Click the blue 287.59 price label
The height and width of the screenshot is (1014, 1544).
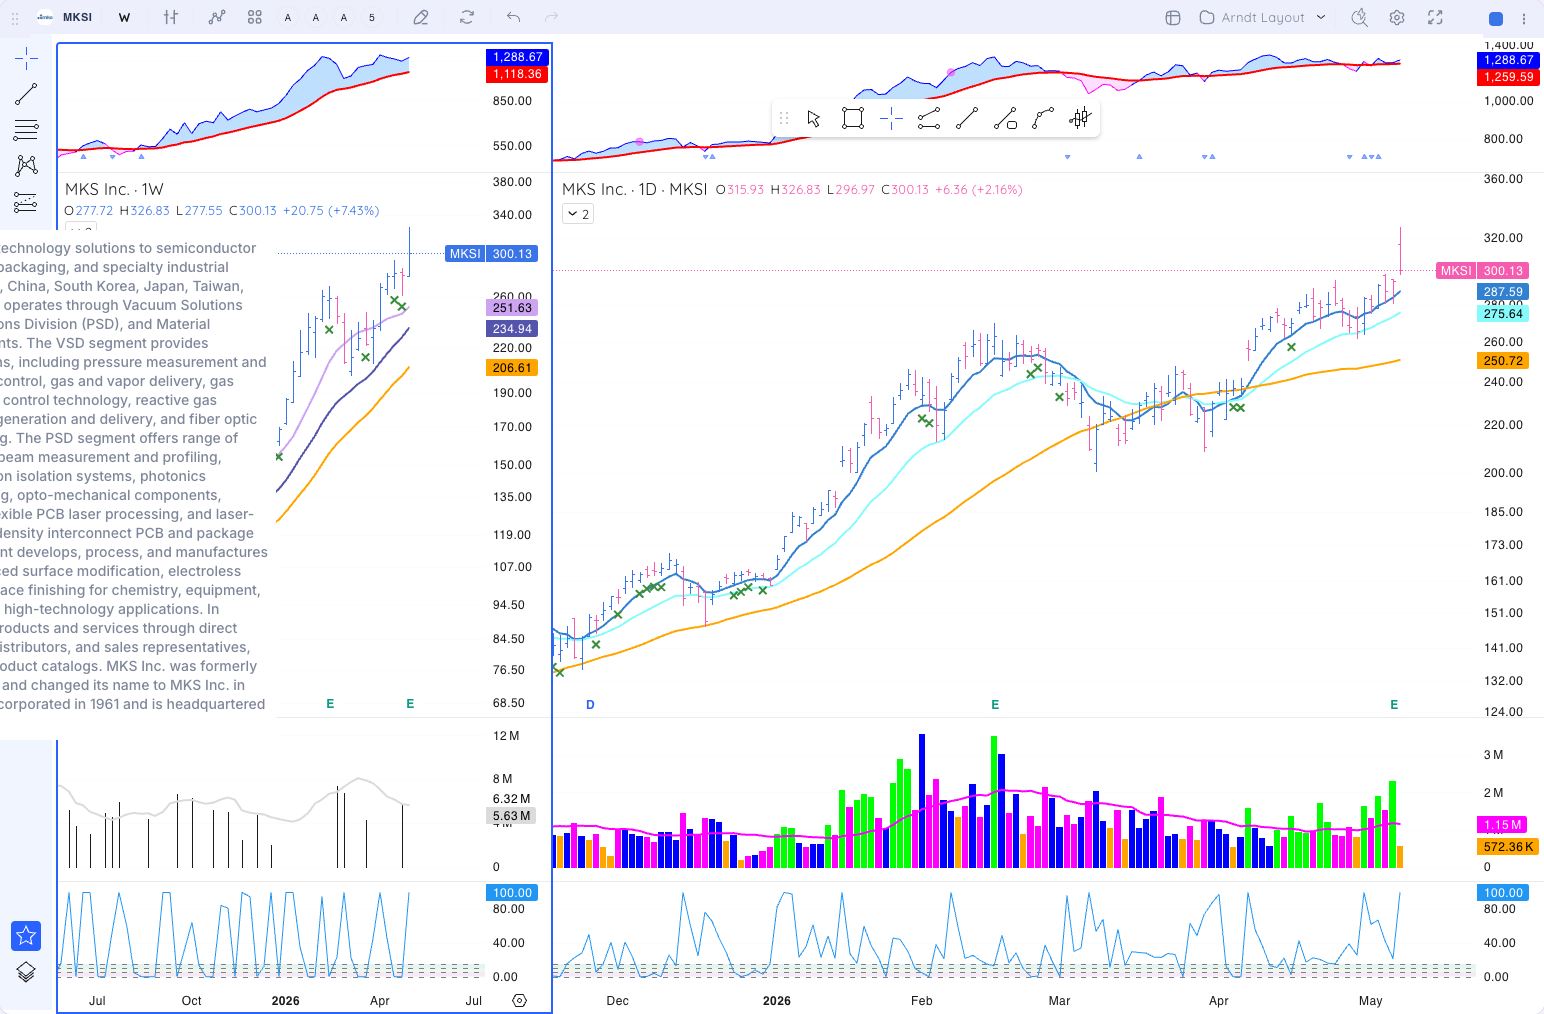tap(1503, 292)
